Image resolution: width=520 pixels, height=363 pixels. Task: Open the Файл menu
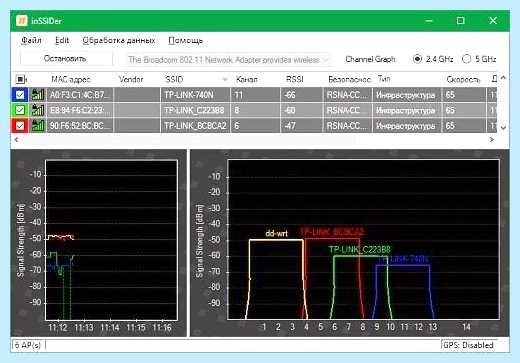pyautogui.click(x=31, y=40)
